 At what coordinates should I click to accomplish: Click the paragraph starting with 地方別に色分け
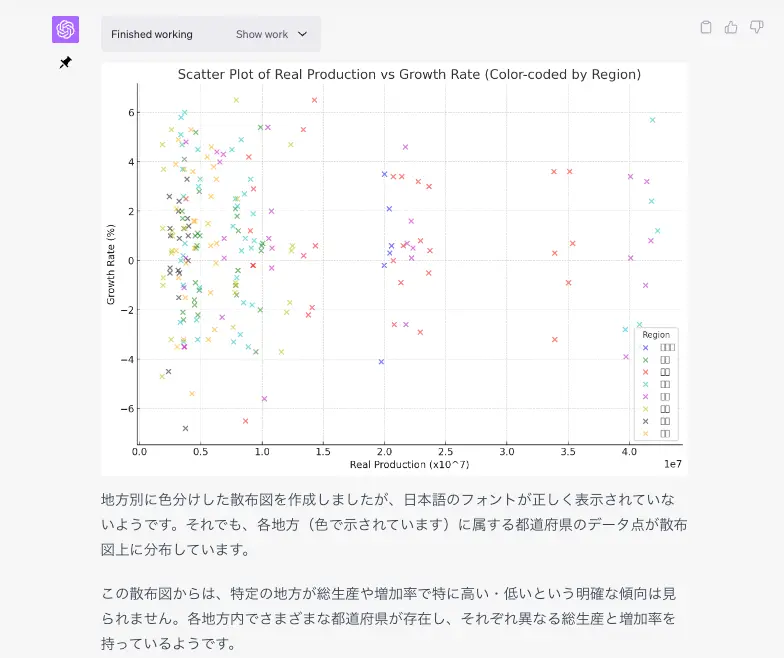(394, 524)
